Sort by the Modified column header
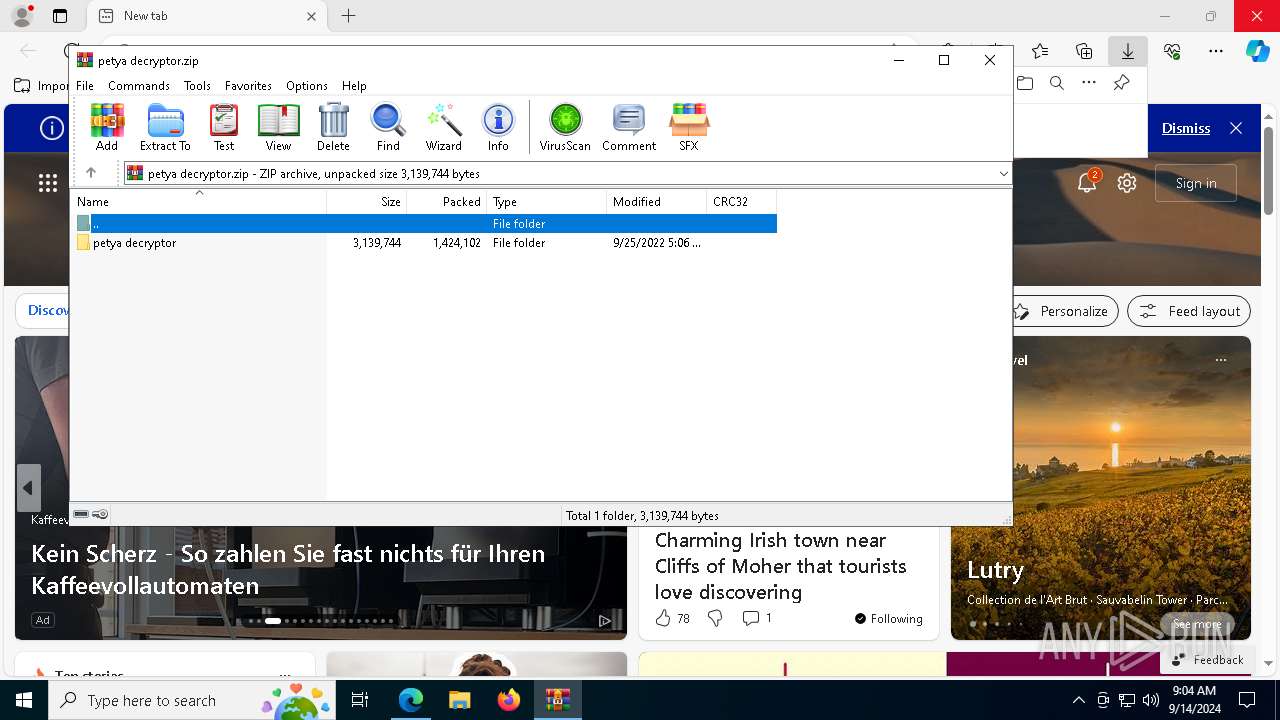The width and height of the screenshot is (1280, 720). [657, 202]
